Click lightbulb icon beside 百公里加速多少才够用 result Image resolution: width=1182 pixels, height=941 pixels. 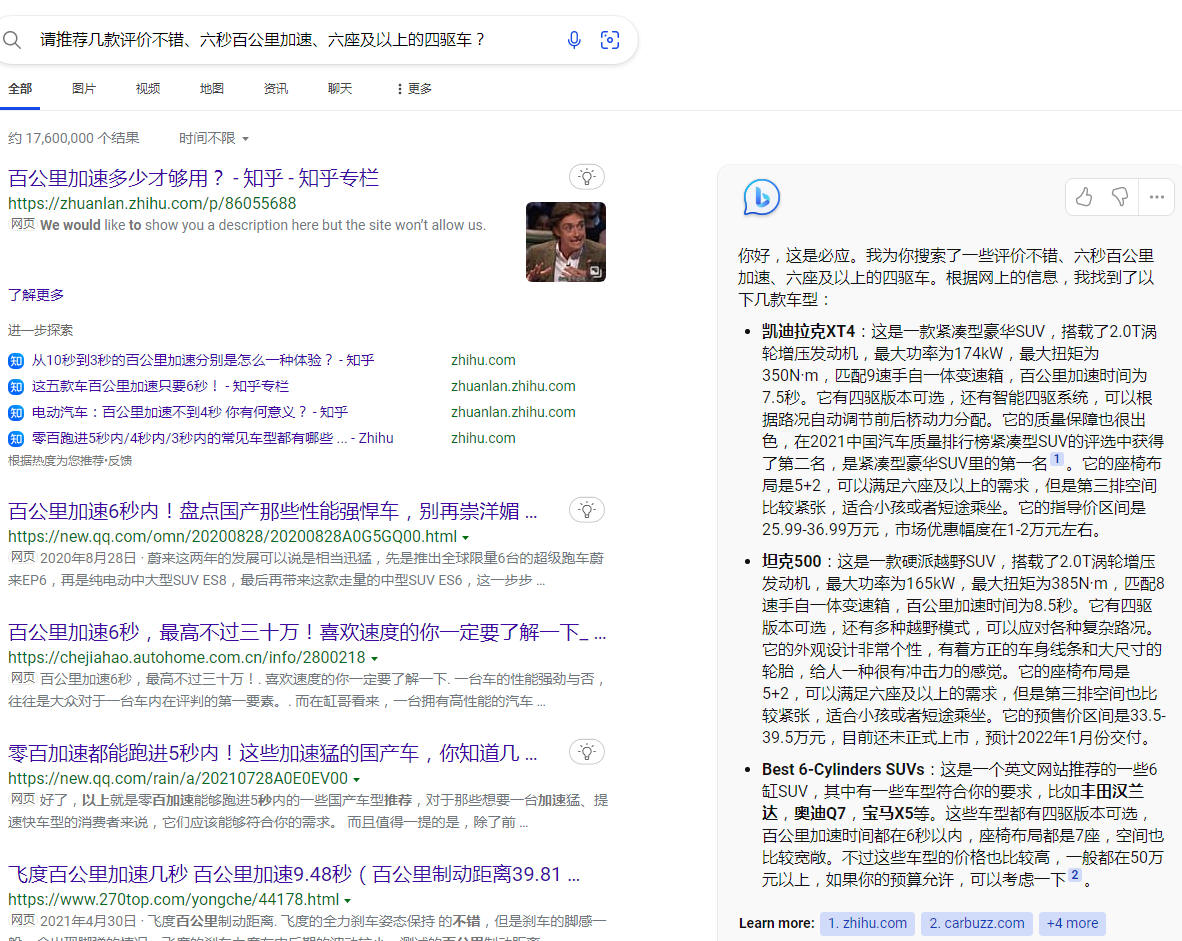(586, 177)
